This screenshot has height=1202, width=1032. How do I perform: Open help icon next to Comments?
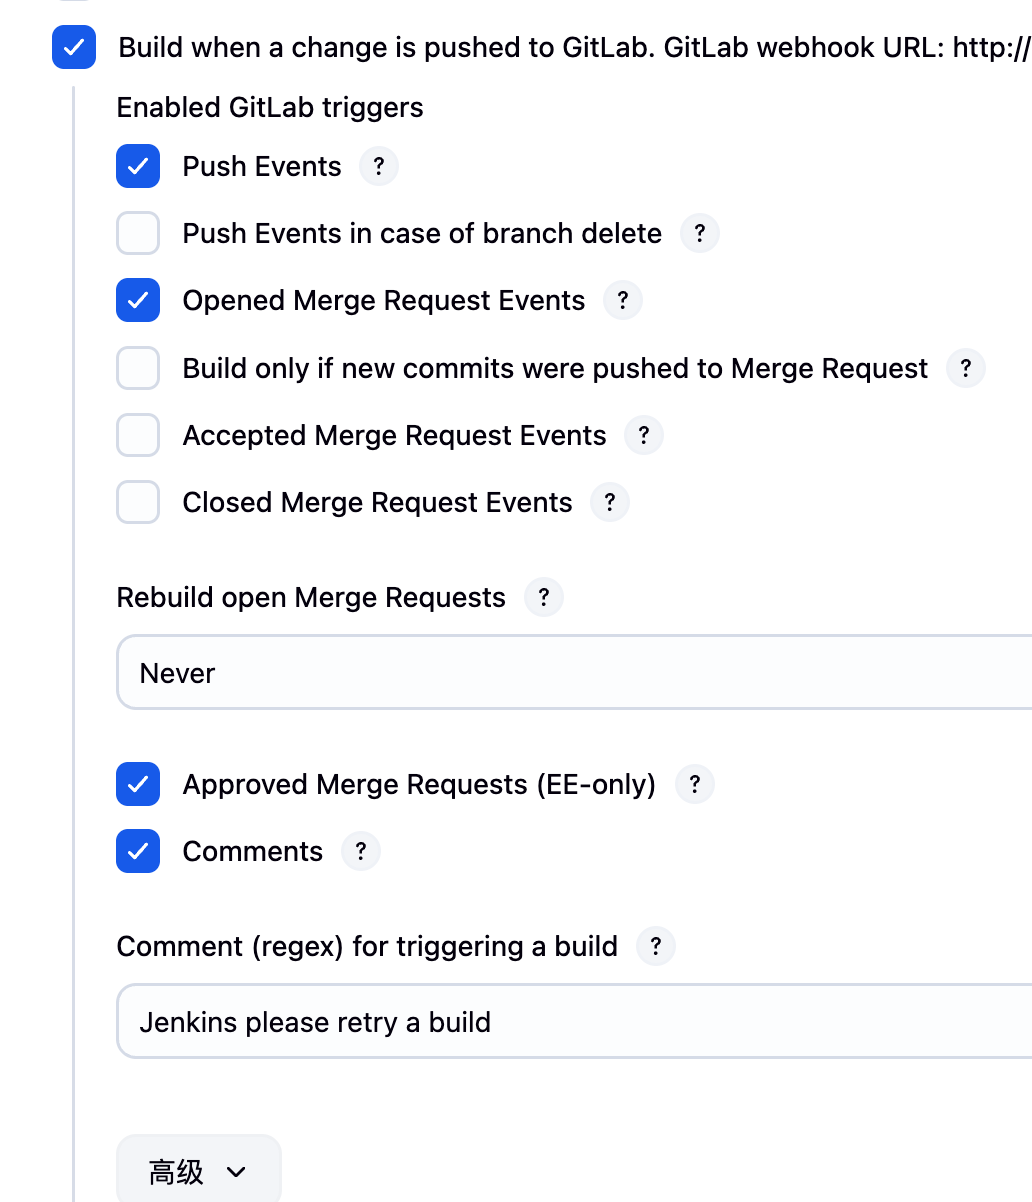point(360,852)
